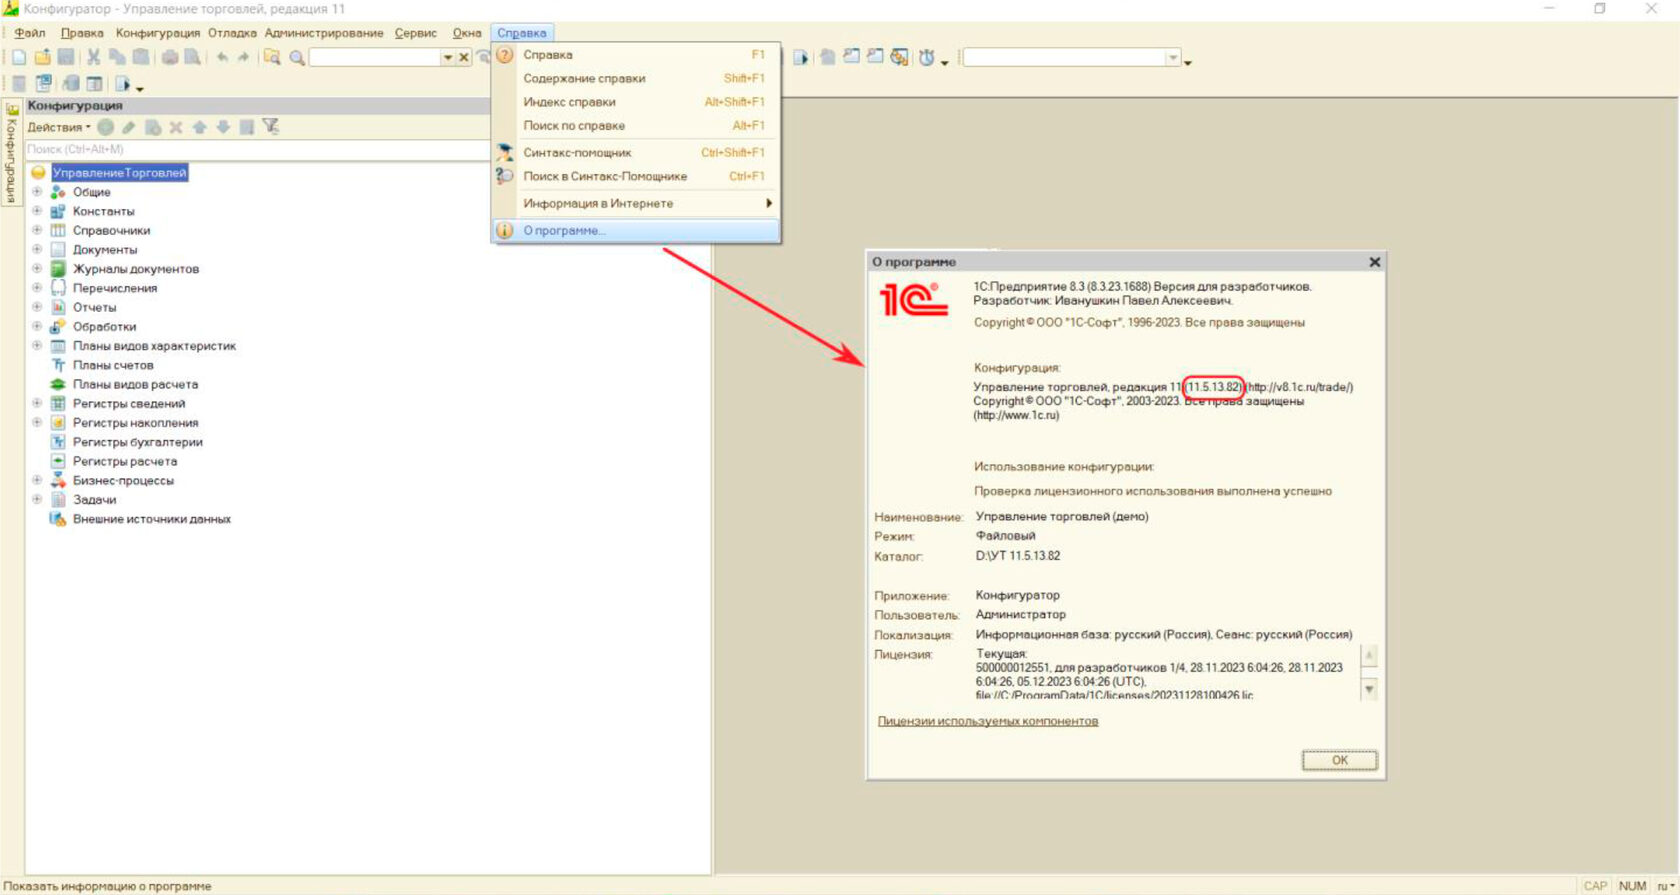Image resolution: width=1680 pixels, height=895 pixels.
Task: Open the Отладка menu
Action: 232,33
